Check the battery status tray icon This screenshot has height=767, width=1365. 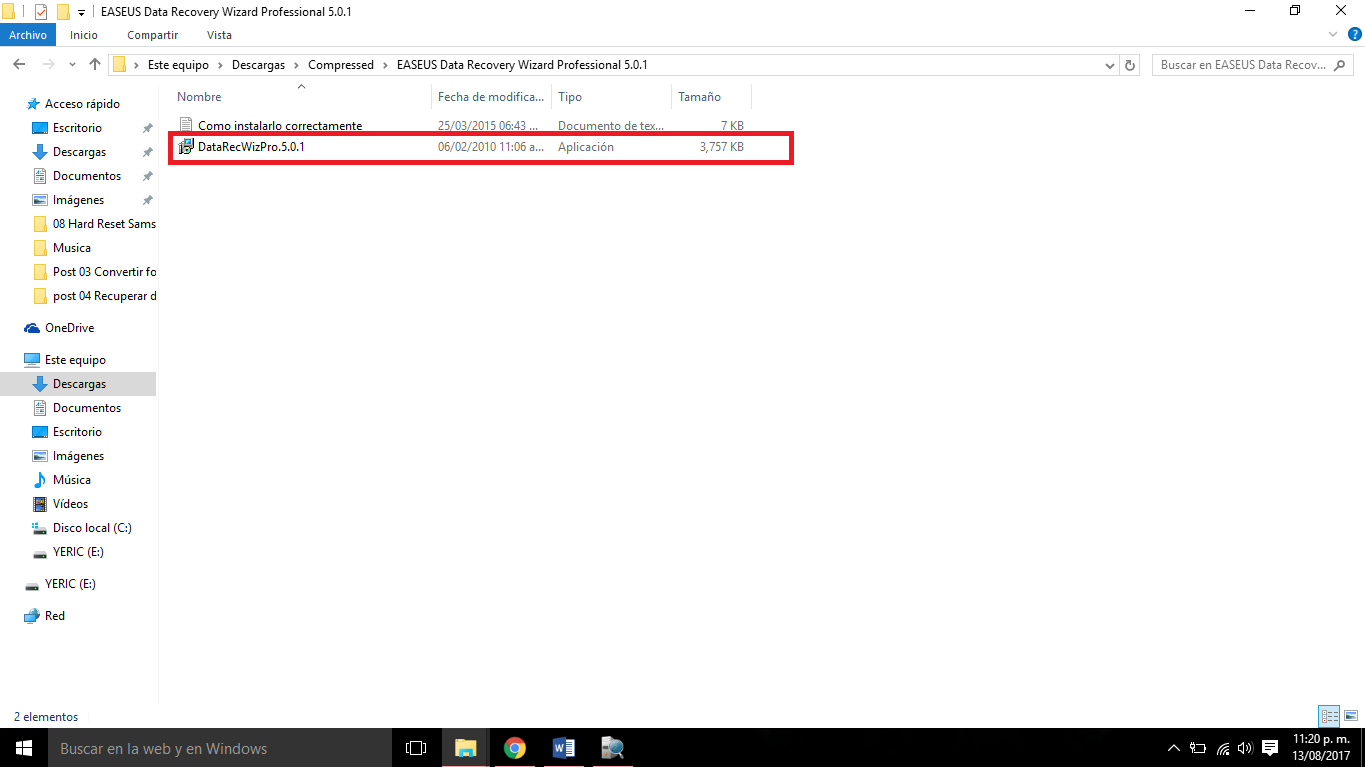click(x=1198, y=748)
